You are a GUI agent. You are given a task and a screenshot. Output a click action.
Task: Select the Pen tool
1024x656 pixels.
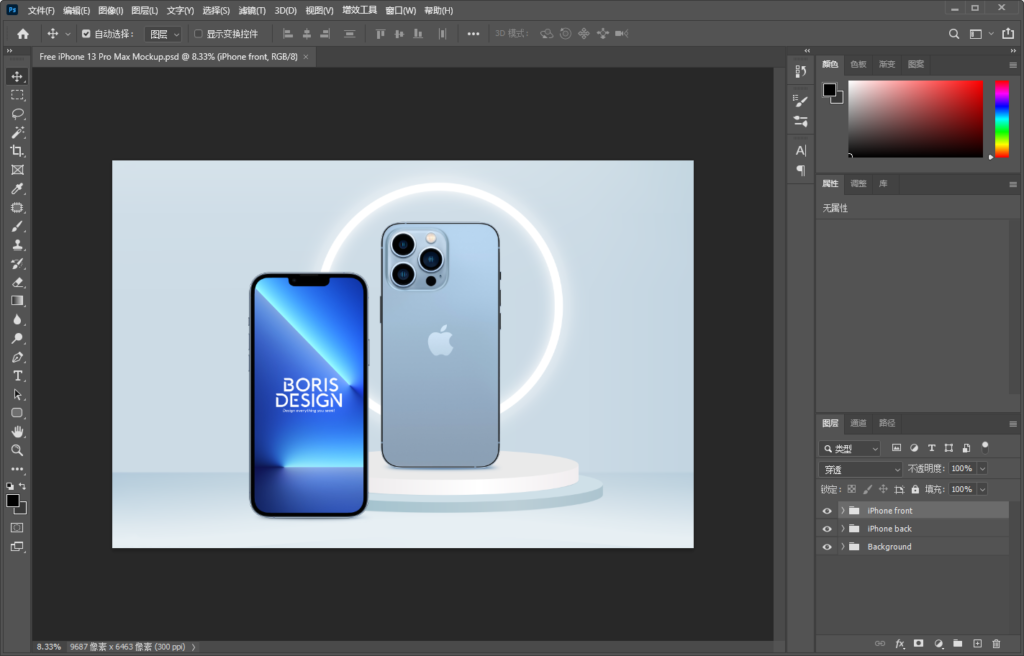click(17, 357)
